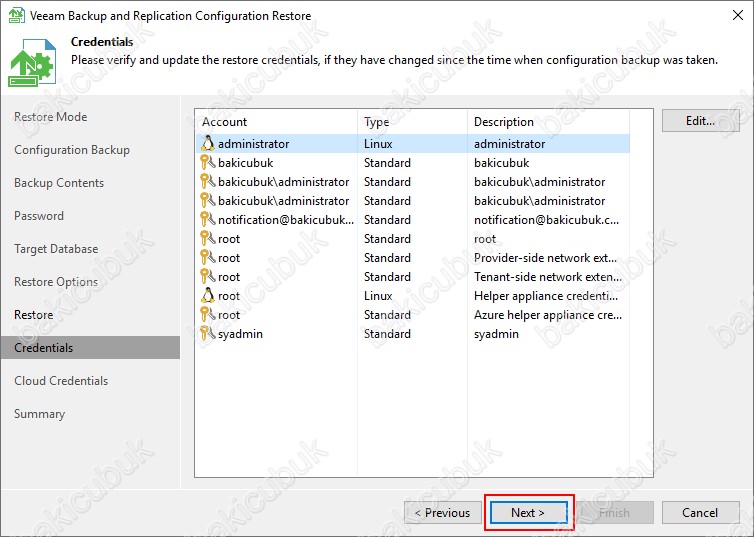The image size is (754, 537).
Task: Open the Edit... credentials button
Action: (701, 121)
